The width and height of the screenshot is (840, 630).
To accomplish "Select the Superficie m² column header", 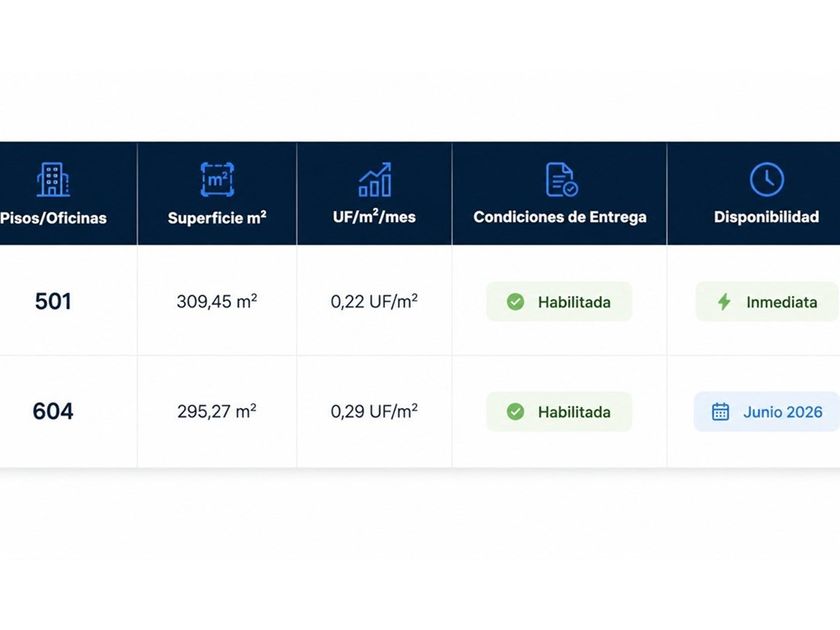I will [x=217, y=218].
